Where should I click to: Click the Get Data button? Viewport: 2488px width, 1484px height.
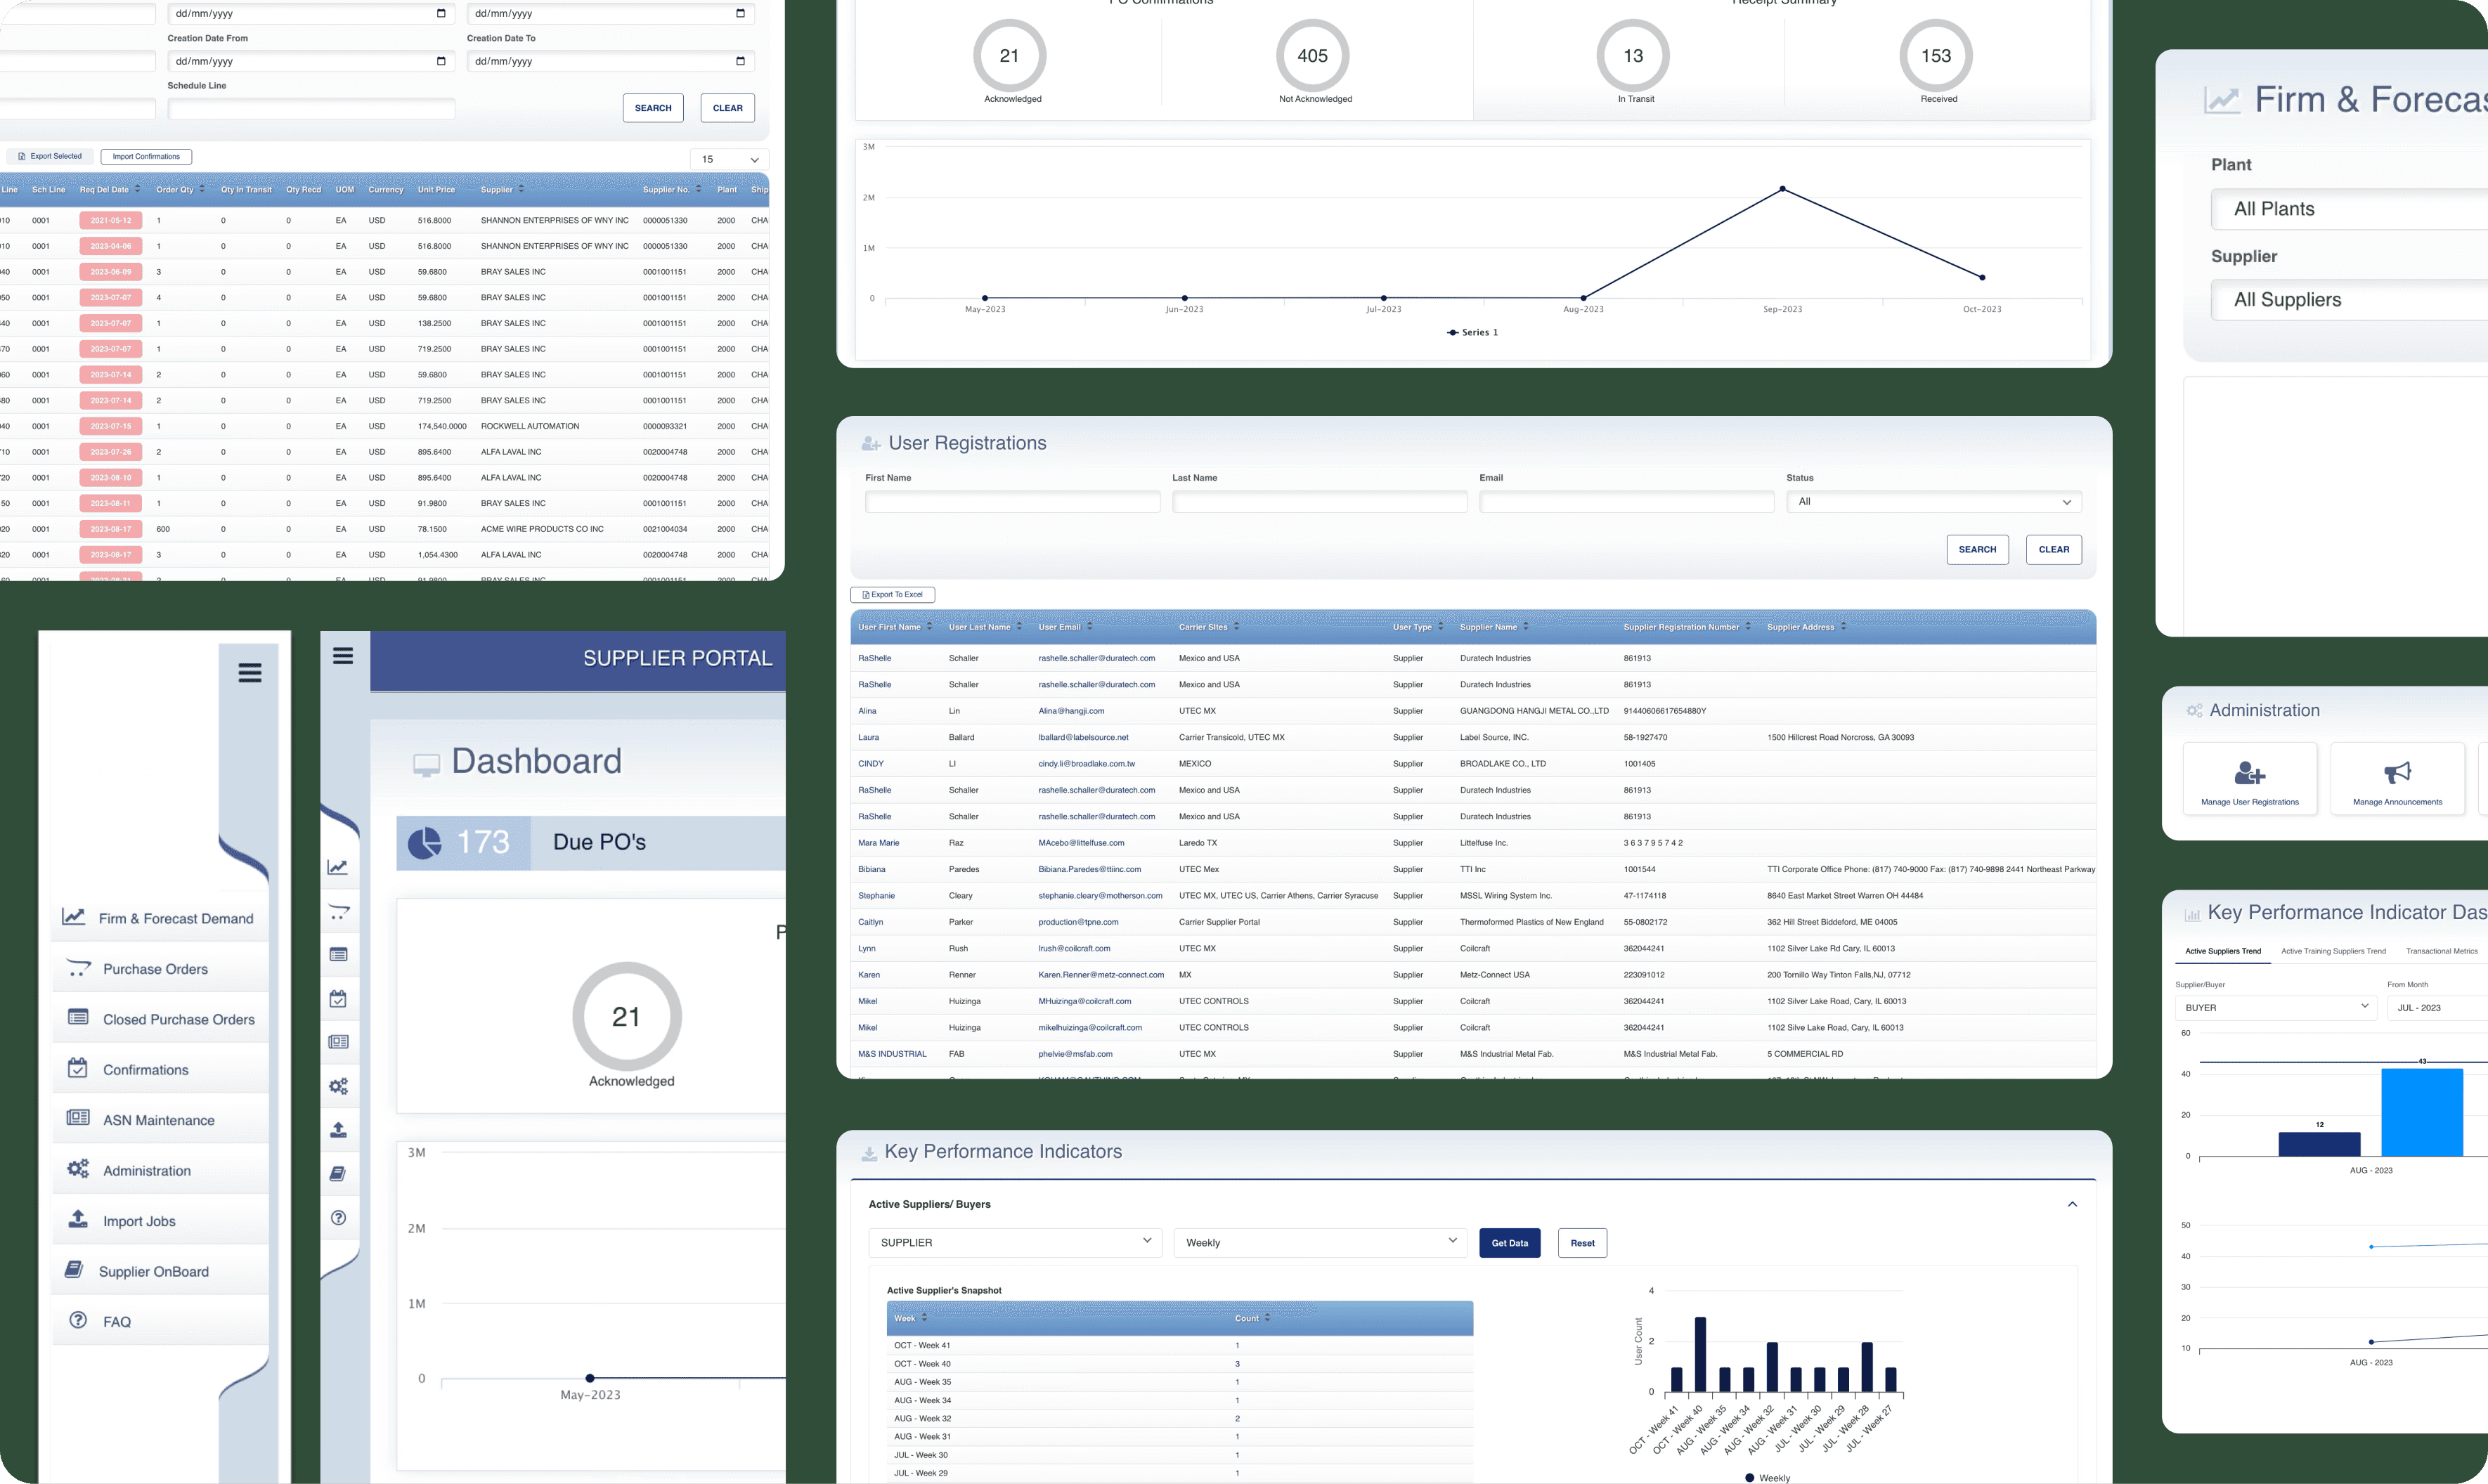1509,1243
